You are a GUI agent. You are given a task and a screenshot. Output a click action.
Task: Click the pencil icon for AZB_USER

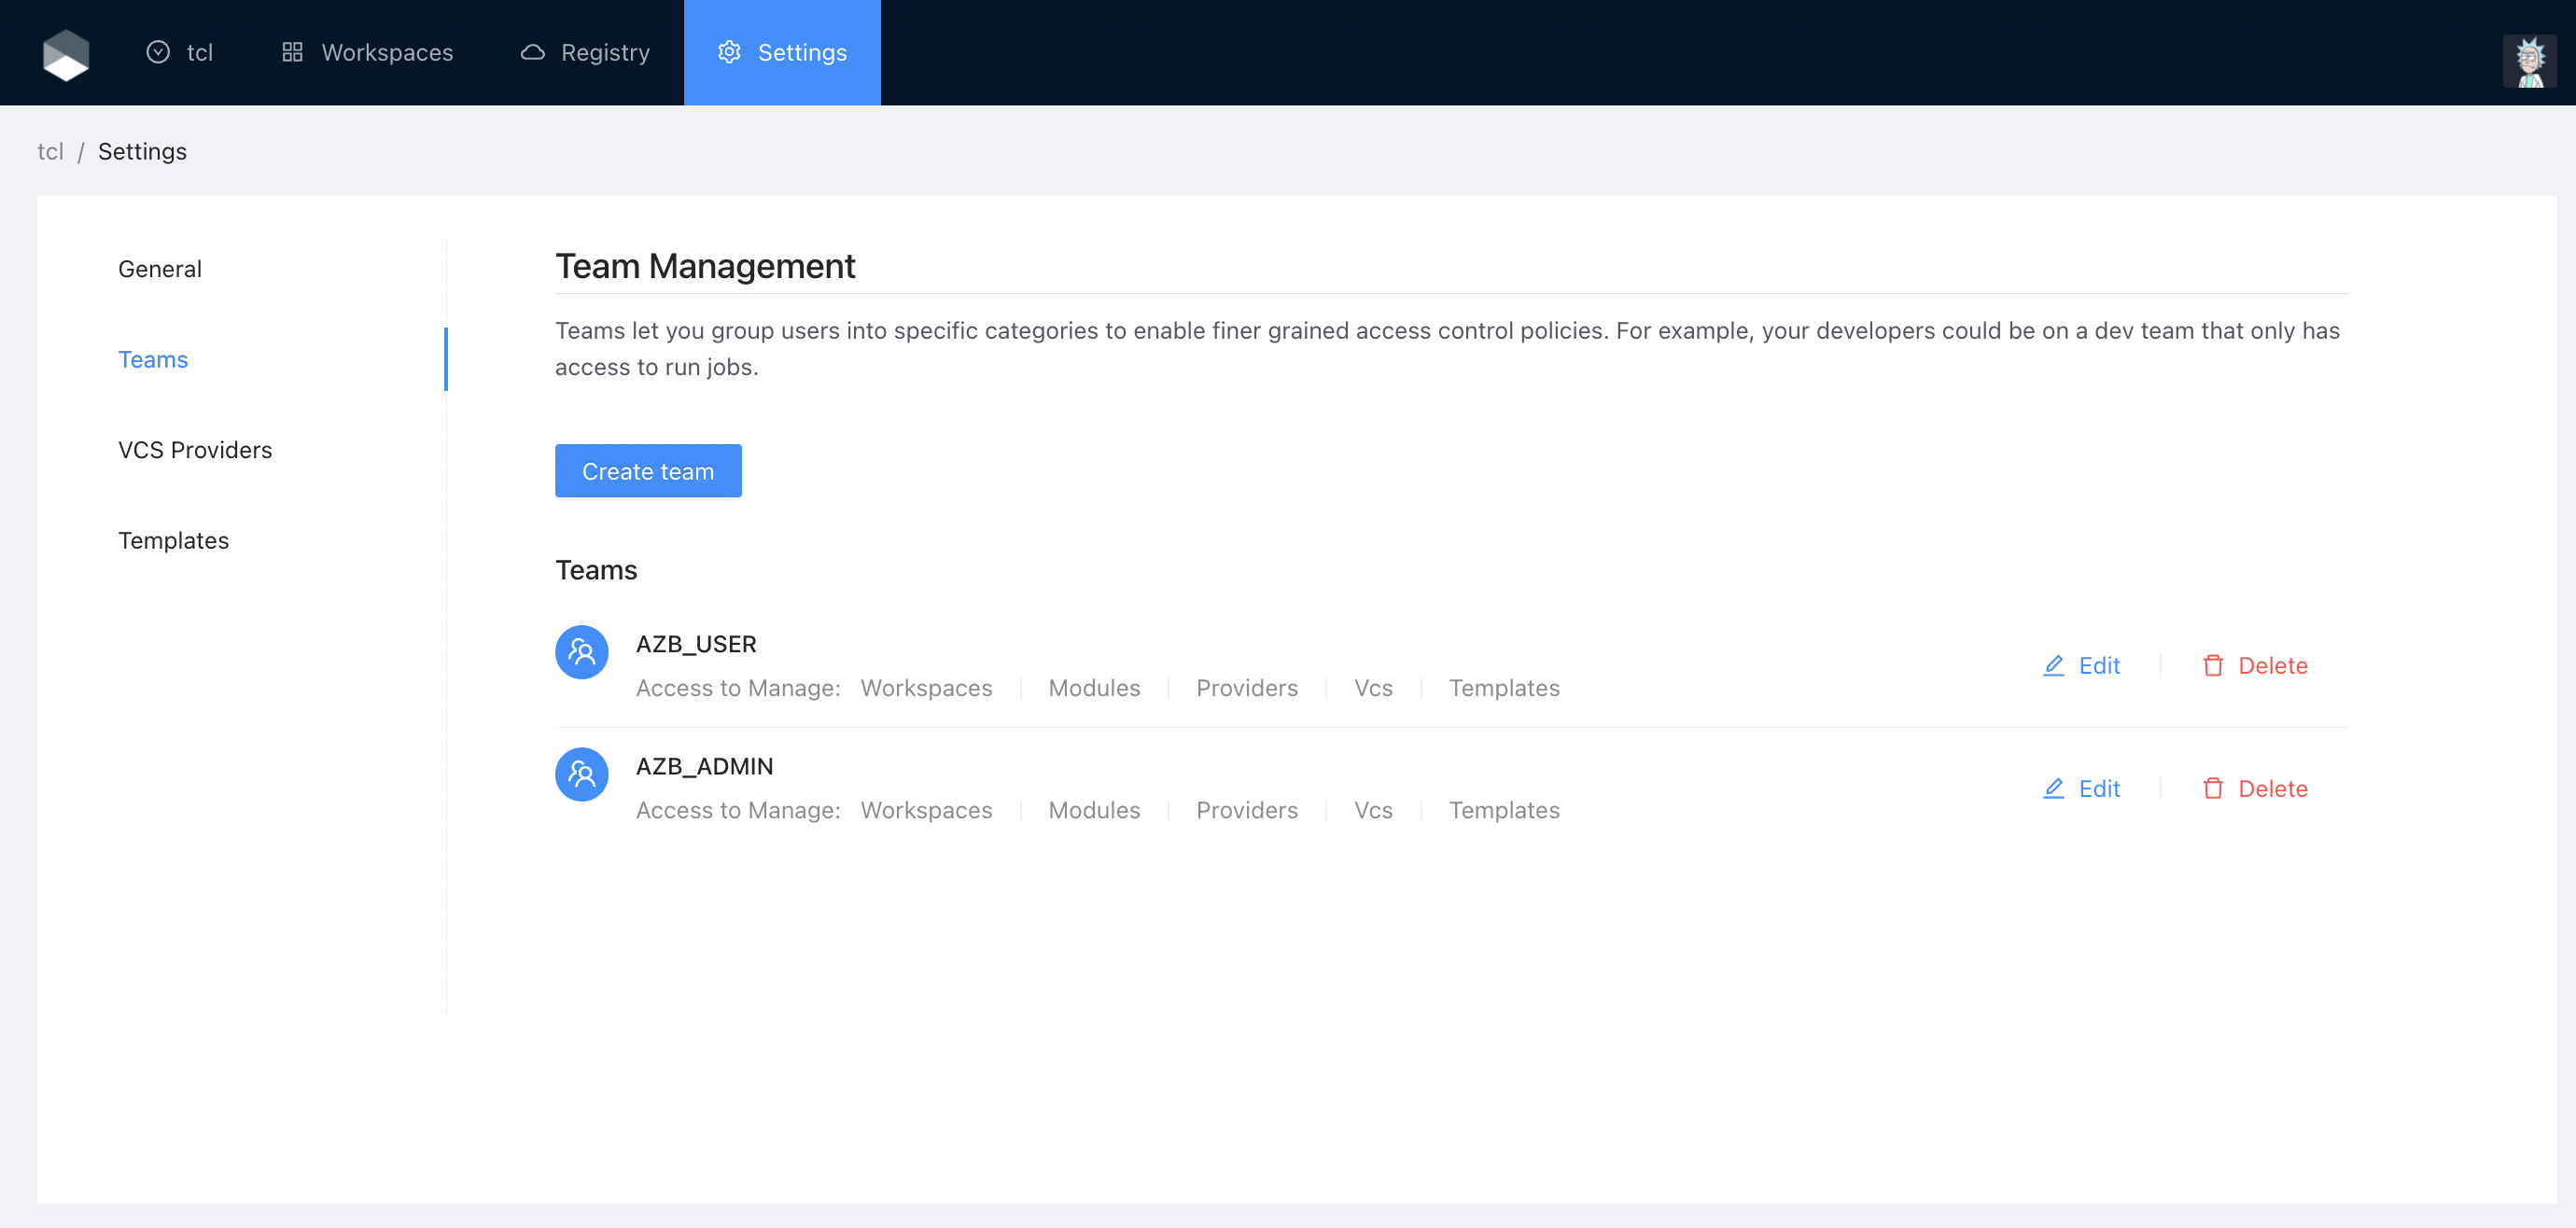pos(2054,665)
